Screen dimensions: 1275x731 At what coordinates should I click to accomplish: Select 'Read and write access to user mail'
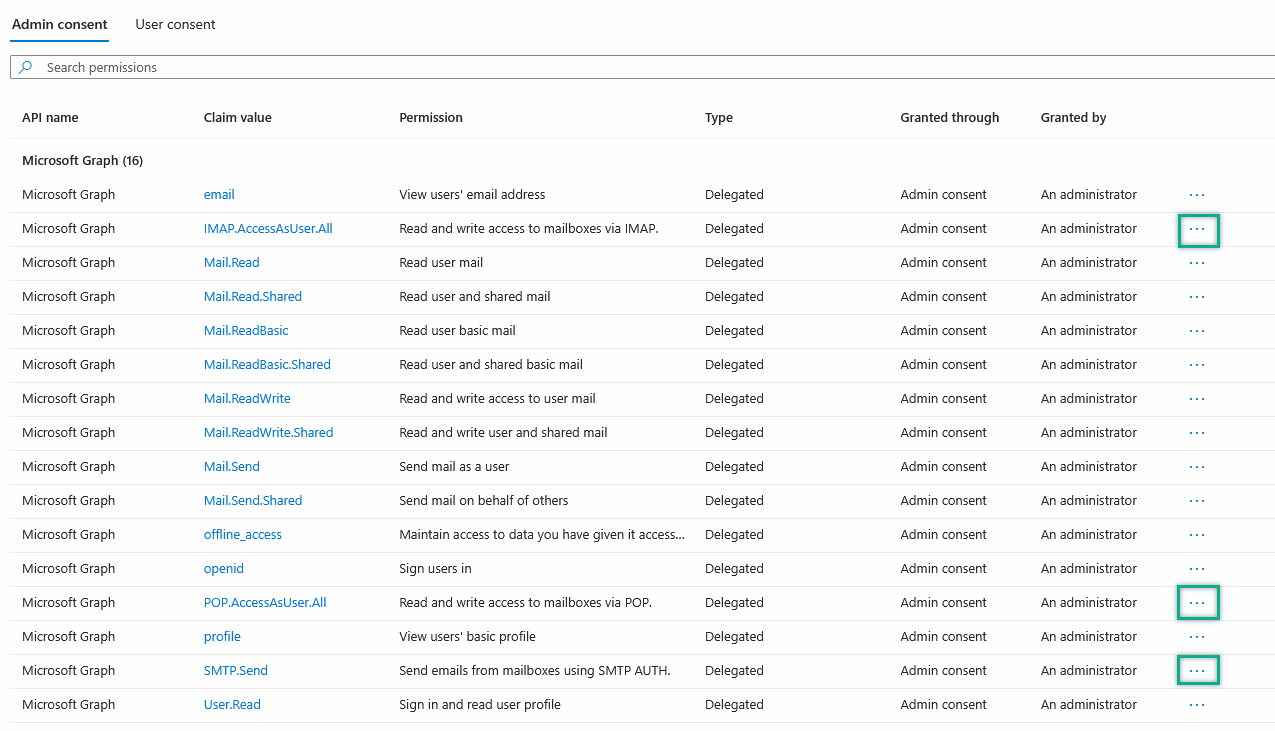497,398
